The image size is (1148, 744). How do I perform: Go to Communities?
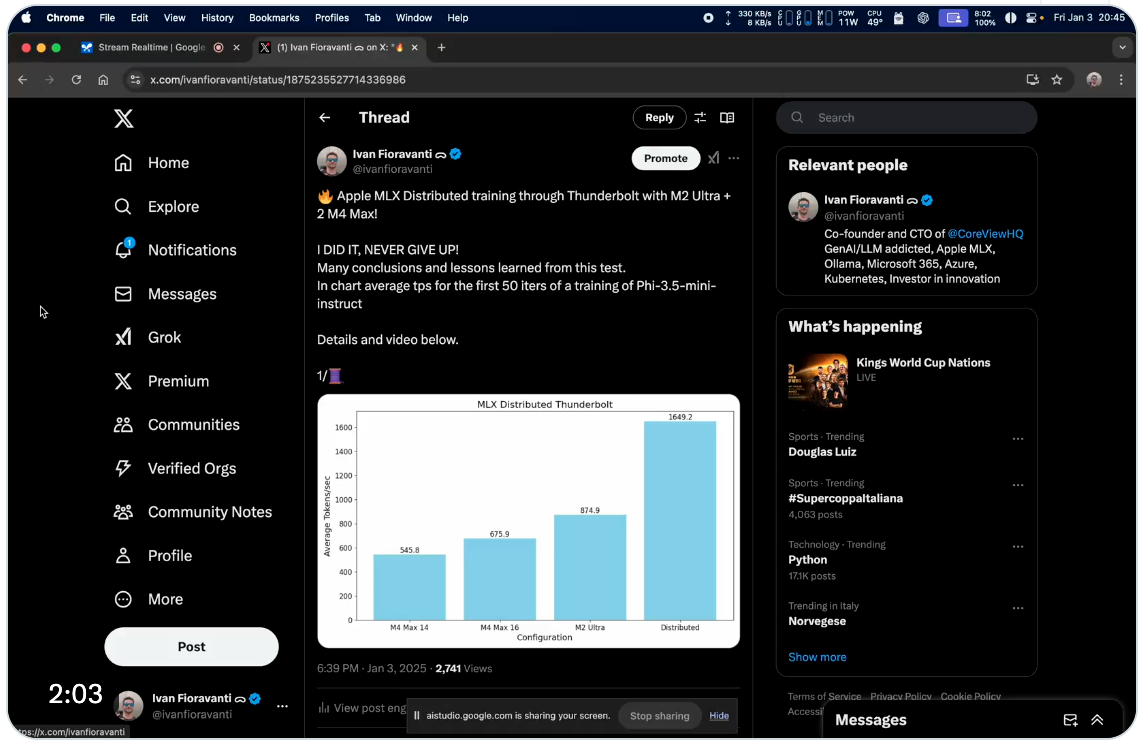tap(176, 425)
